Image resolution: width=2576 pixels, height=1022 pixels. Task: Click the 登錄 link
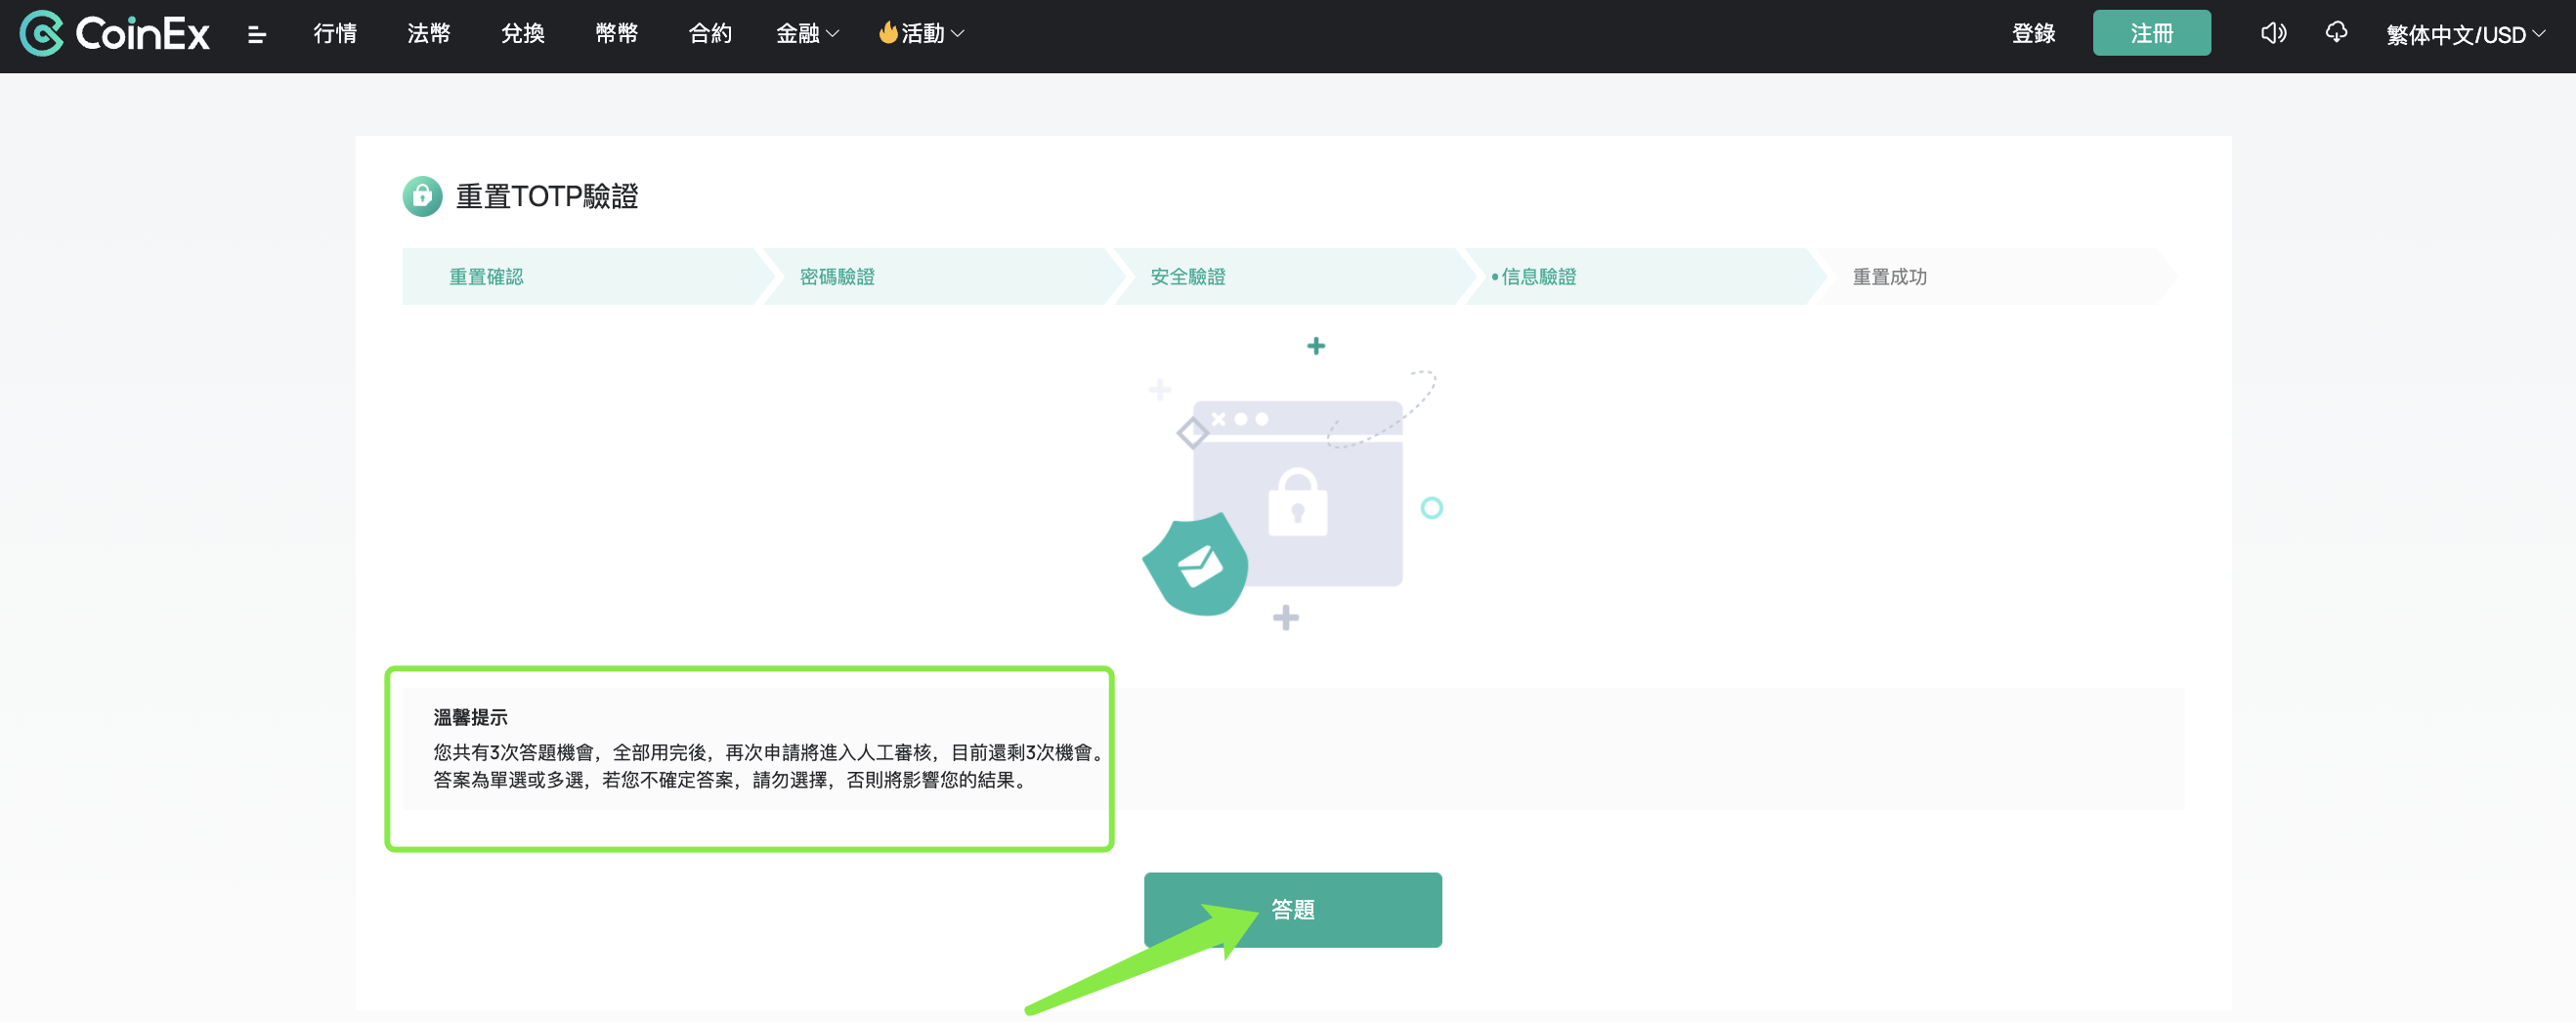coord(2033,34)
